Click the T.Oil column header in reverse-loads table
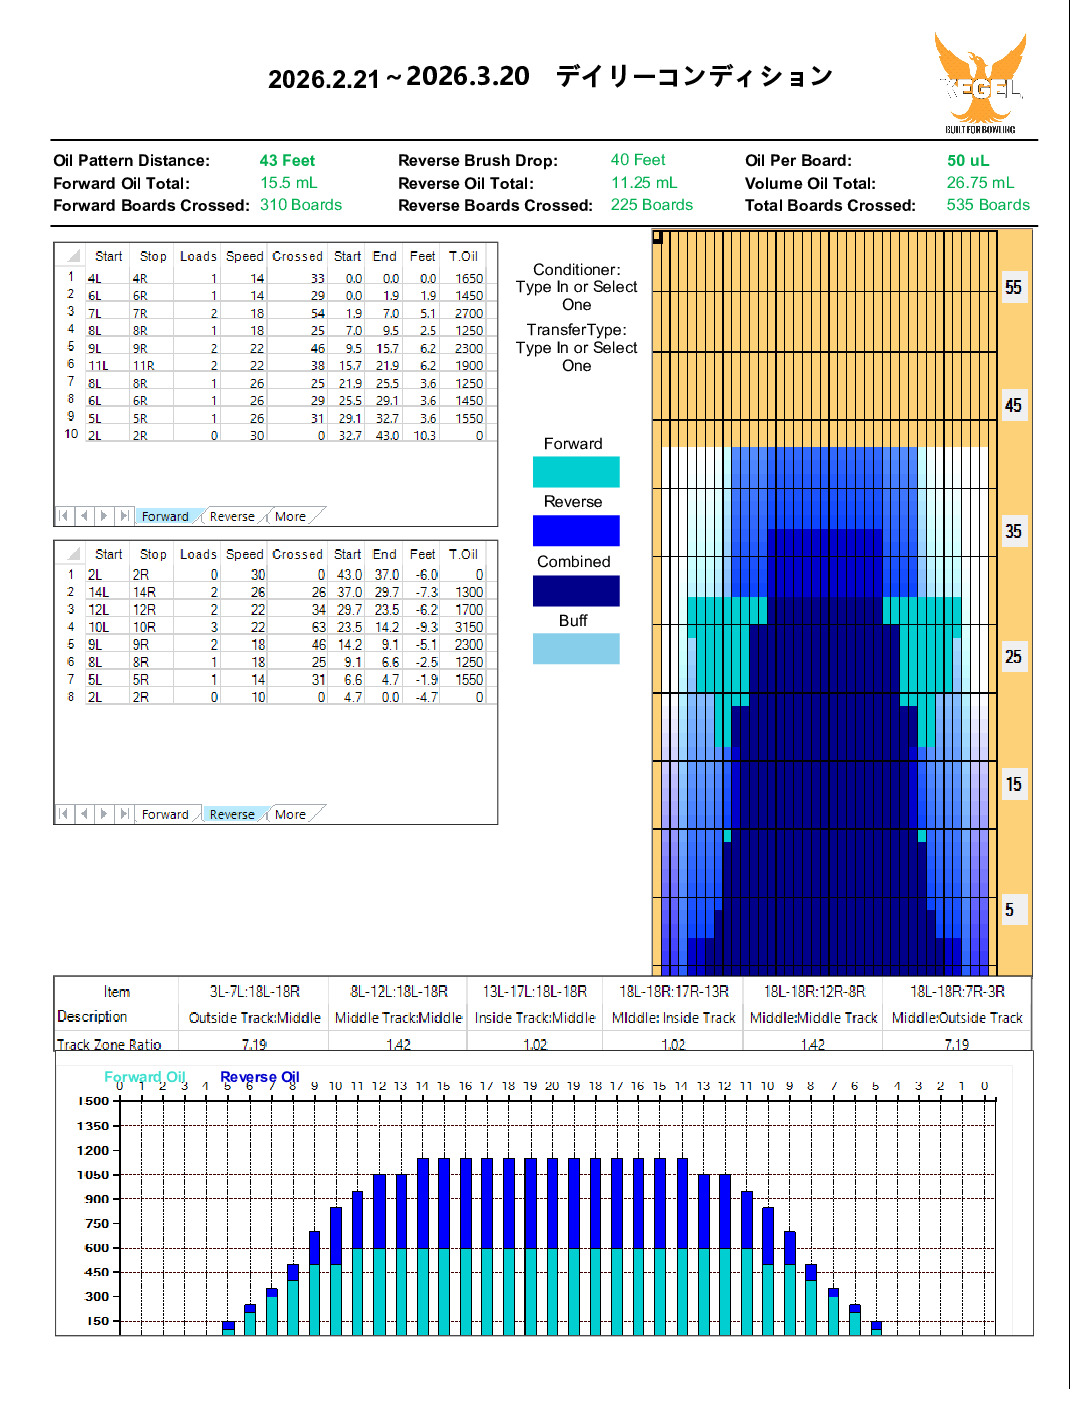Screen dimensions: 1089x1409 (463, 554)
